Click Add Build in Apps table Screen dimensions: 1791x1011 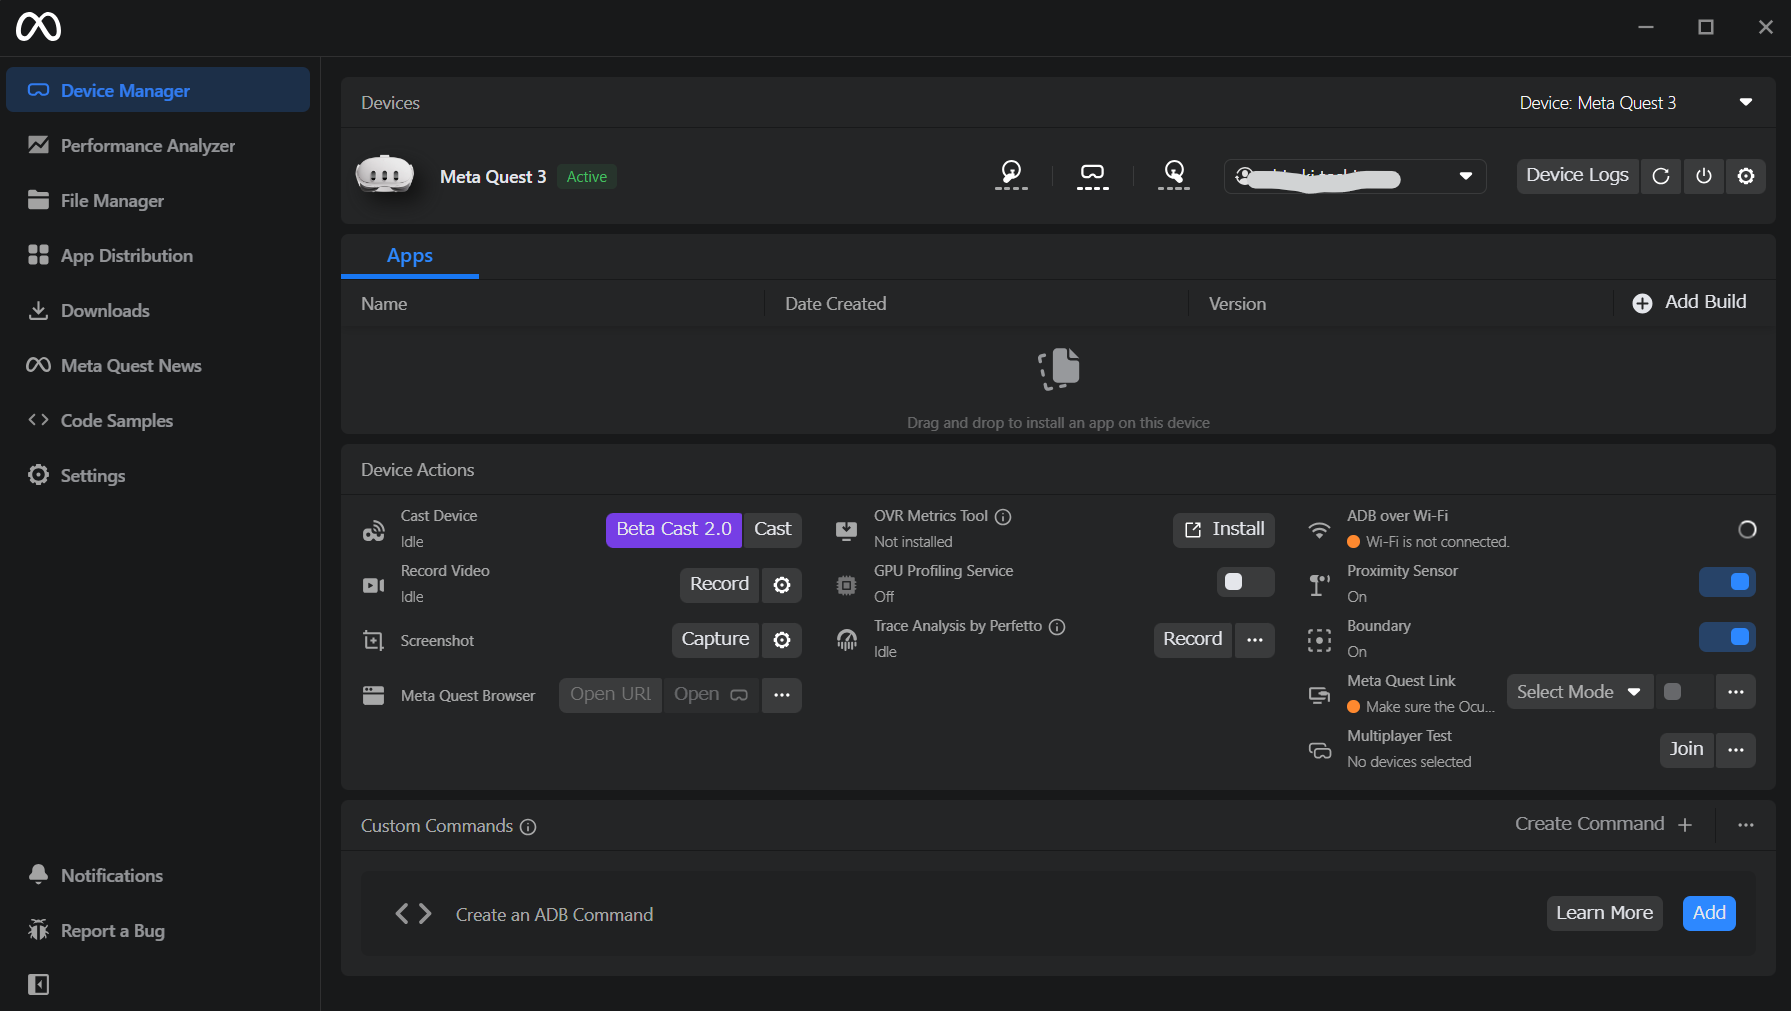[x=1689, y=303]
